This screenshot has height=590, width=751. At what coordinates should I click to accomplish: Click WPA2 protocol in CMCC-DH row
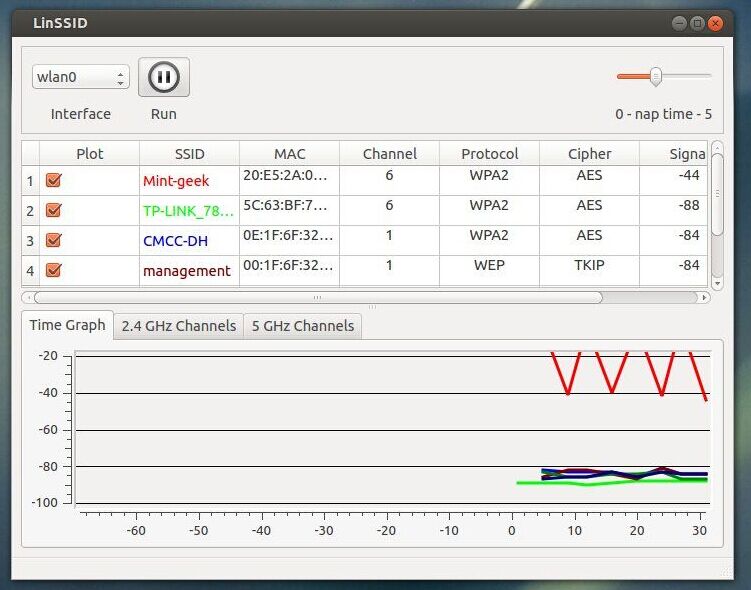coord(489,240)
